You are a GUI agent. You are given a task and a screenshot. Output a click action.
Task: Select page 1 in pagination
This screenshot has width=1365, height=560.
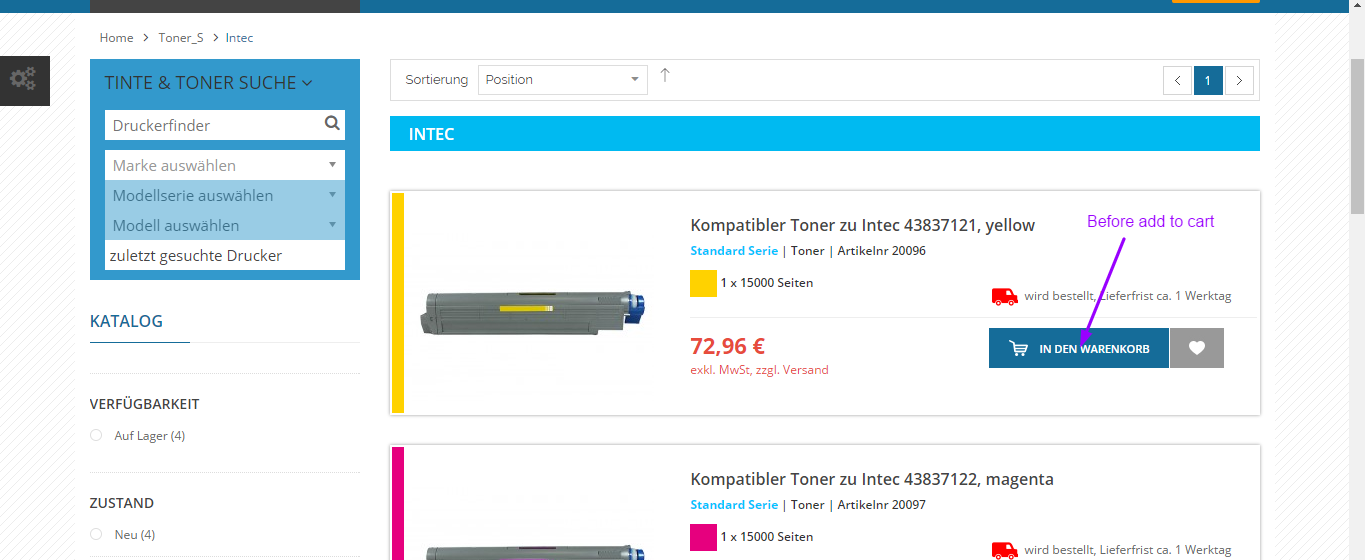(1208, 80)
